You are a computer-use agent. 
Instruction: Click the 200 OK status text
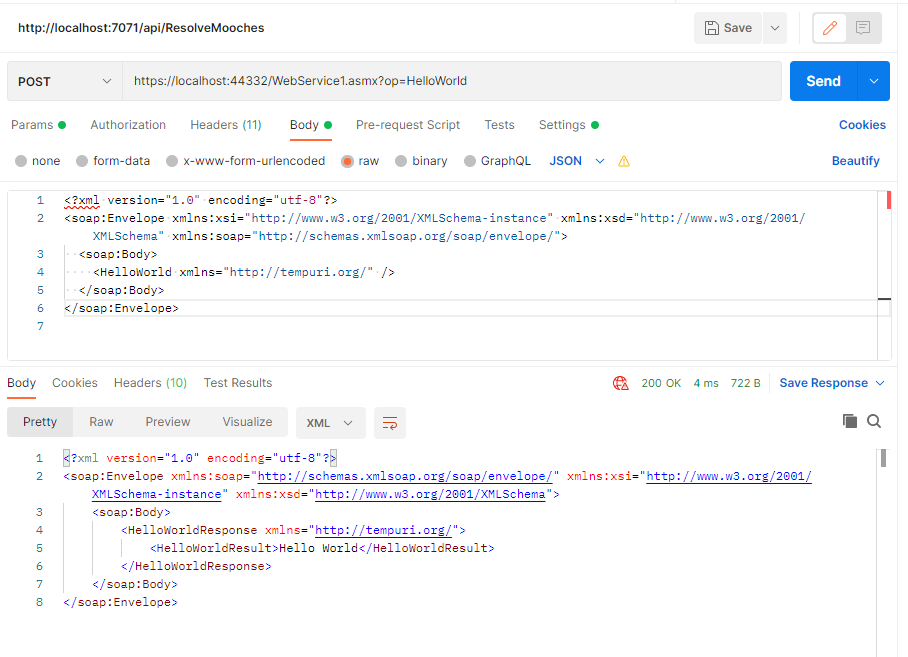point(661,383)
